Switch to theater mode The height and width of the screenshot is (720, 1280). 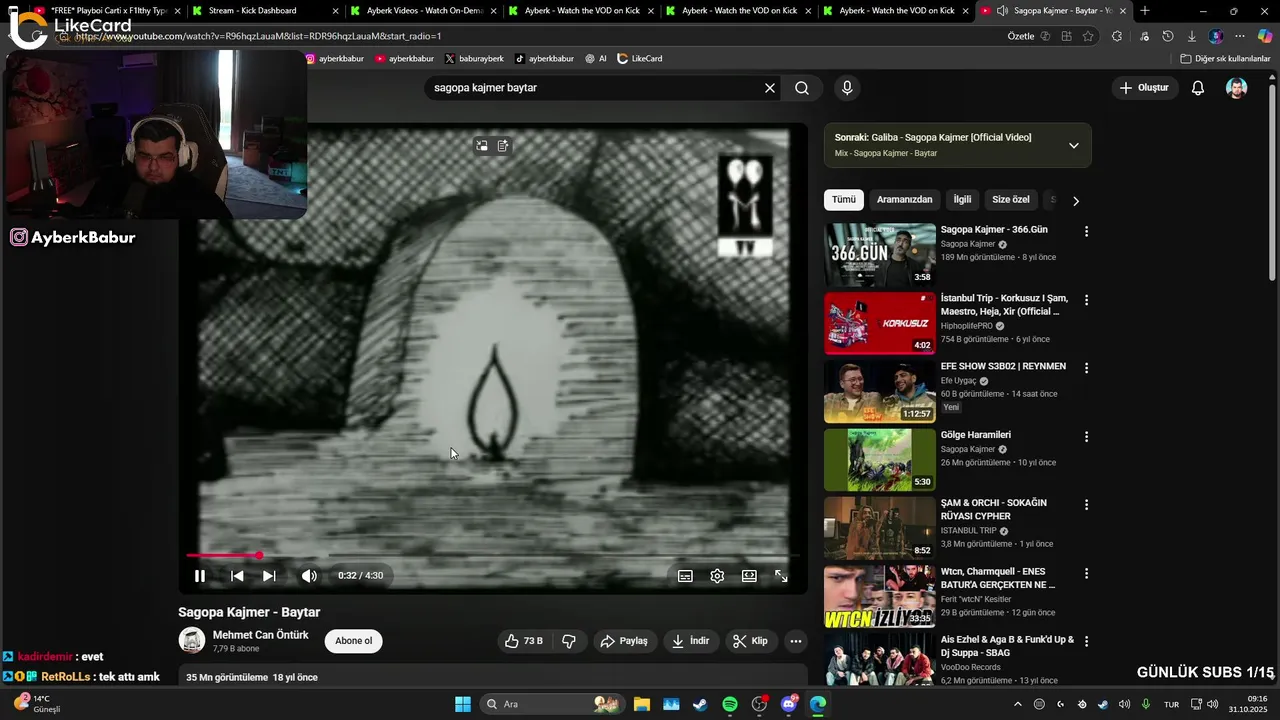749,576
